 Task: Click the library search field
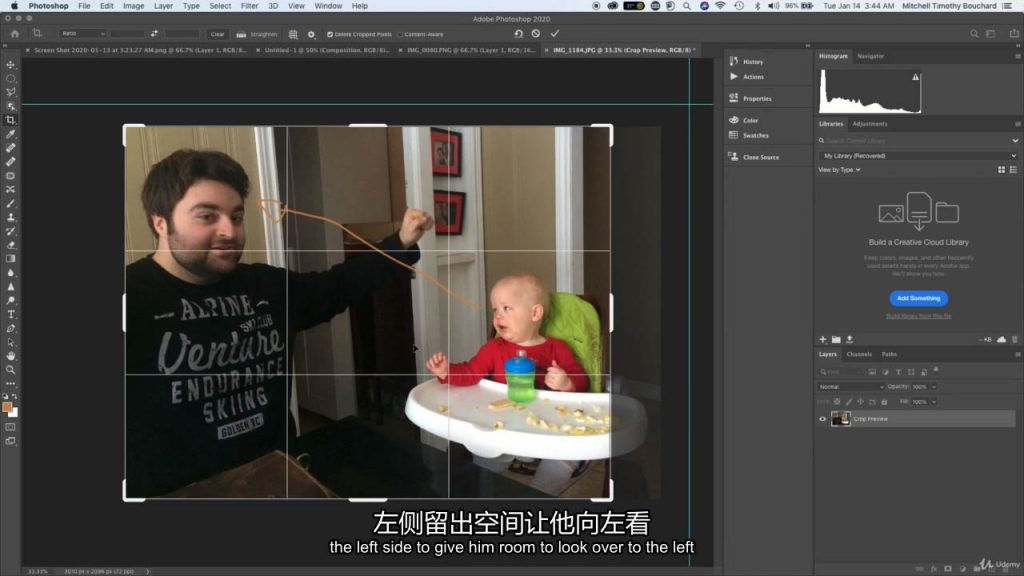(914, 140)
